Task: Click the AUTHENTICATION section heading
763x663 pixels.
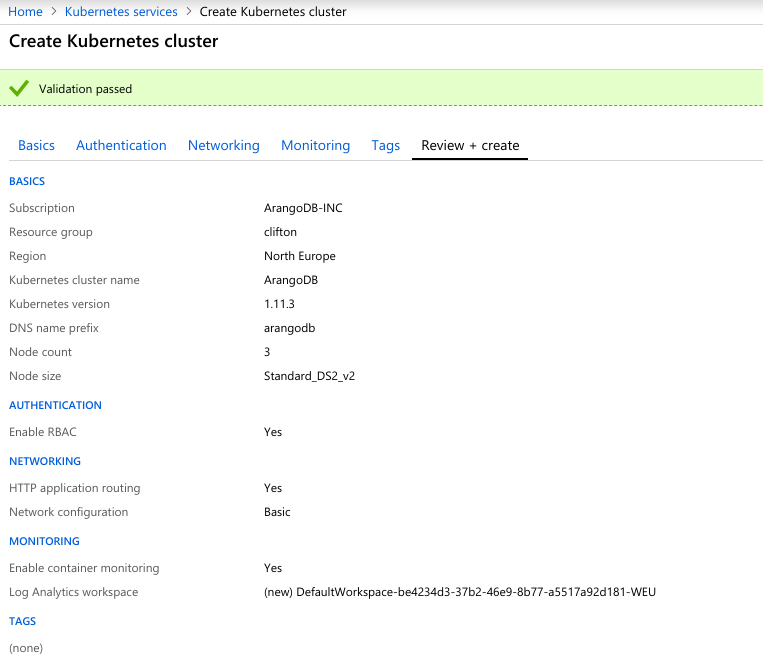Action: (x=55, y=405)
